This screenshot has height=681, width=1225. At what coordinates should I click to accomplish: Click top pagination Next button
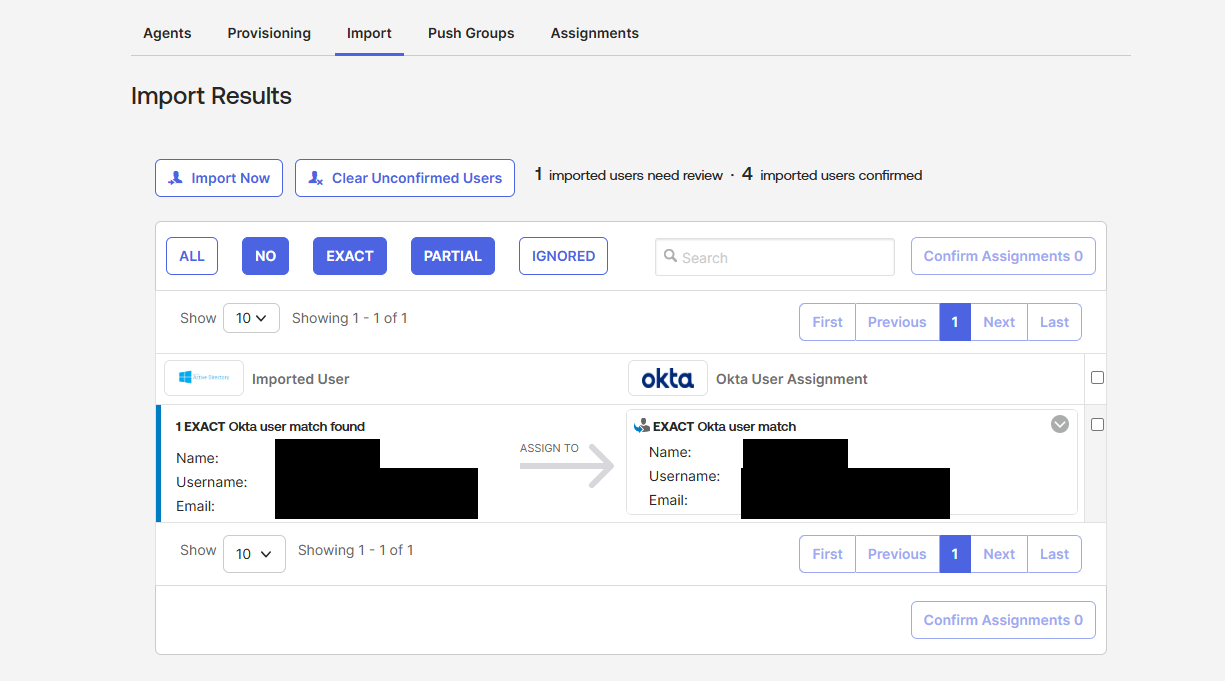click(x=999, y=322)
